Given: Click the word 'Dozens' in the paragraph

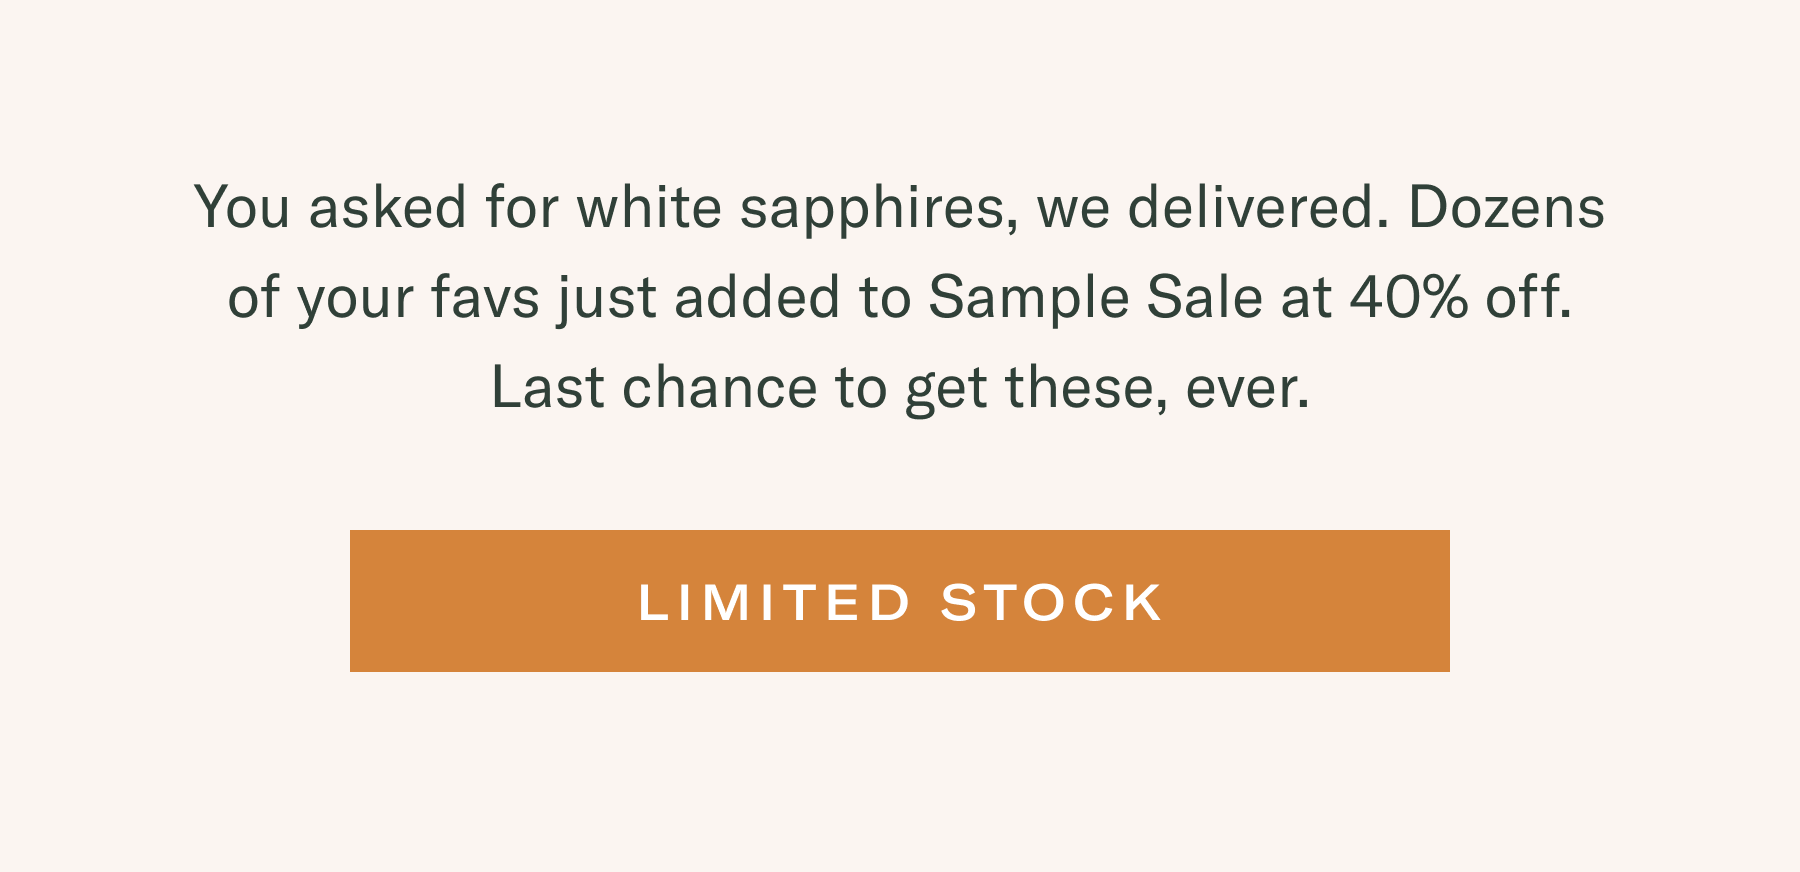Looking at the screenshot, I should (1506, 207).
